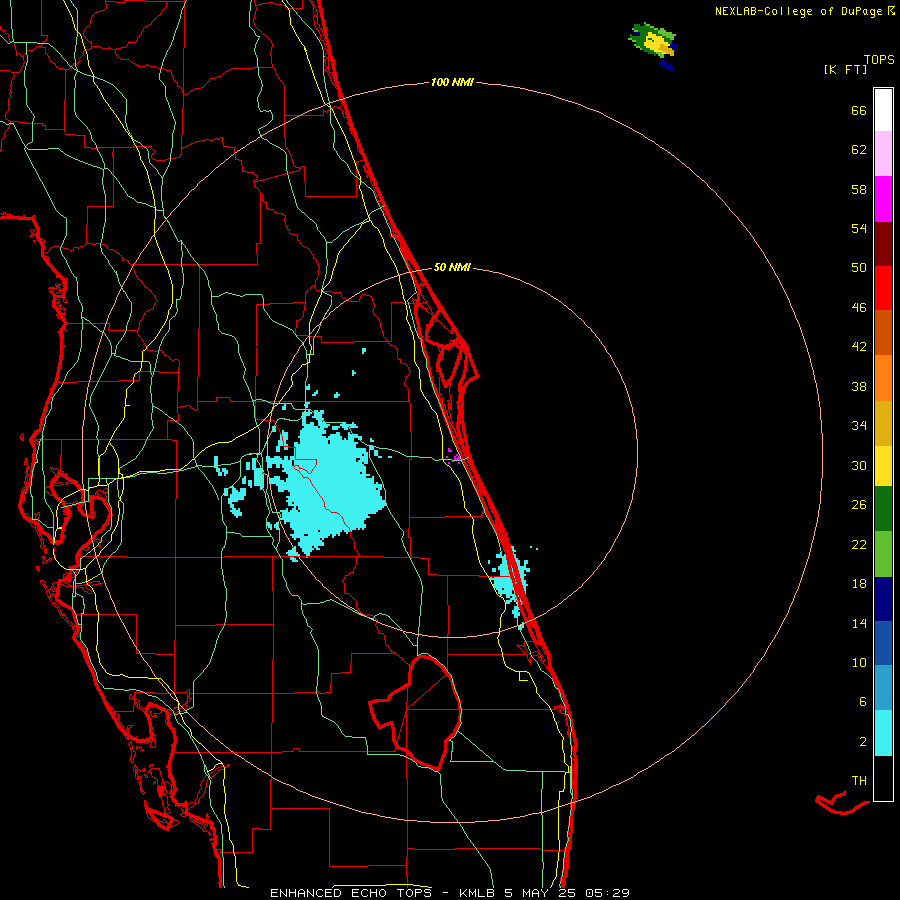This screenshot has width=900, height=900.
Task: Click the dark red legend swatch
Action: coord(883,245)
